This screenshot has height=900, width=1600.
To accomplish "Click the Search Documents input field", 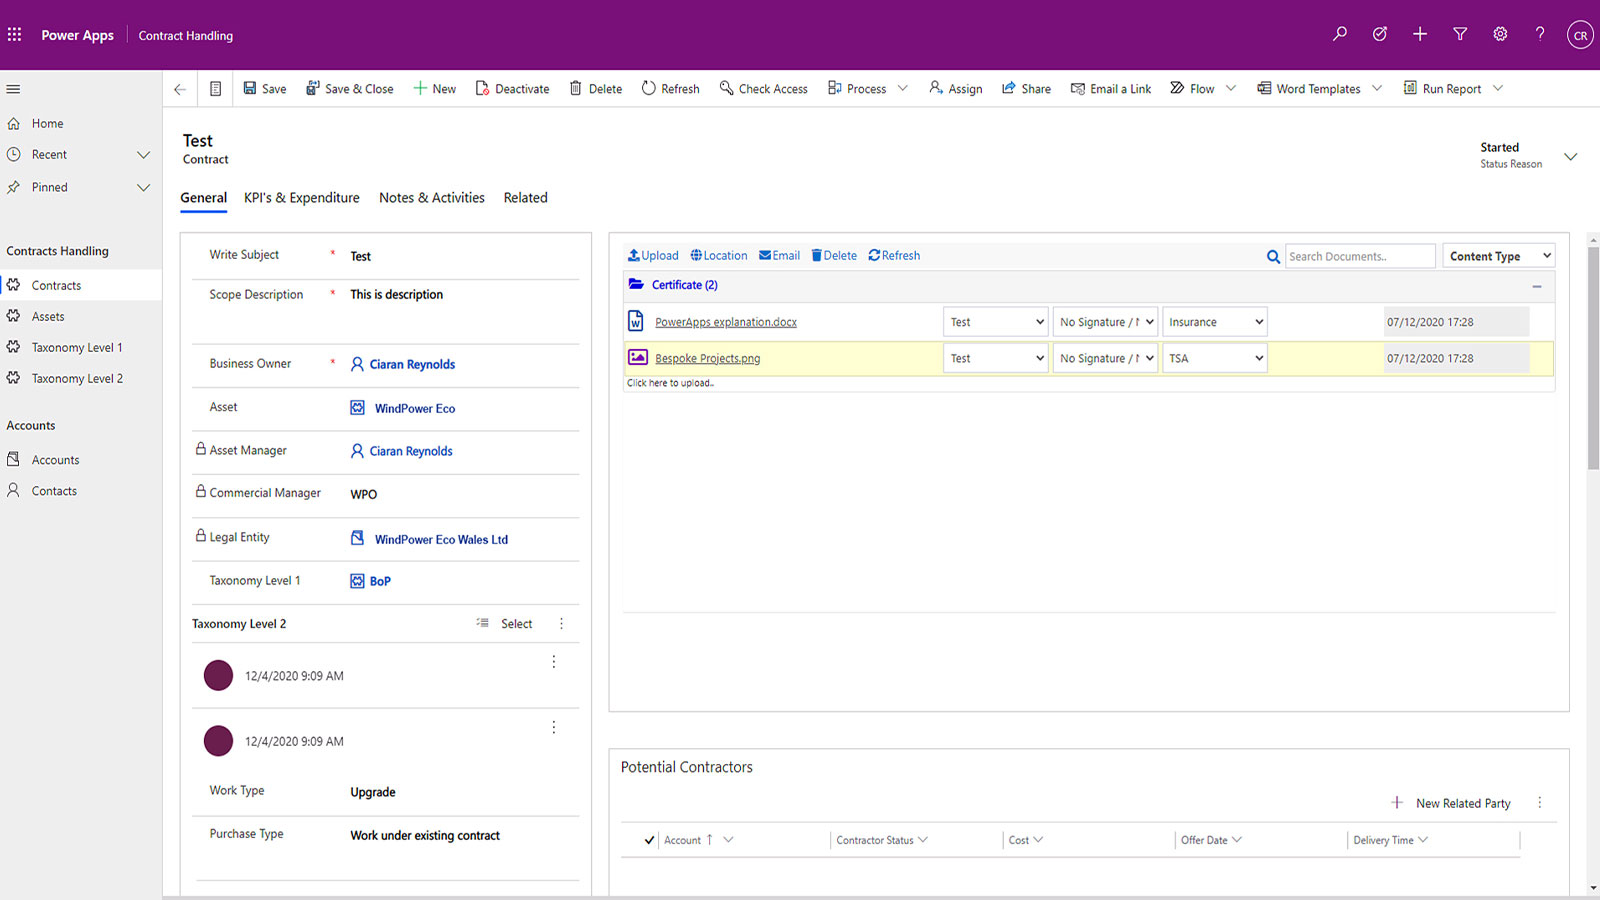I will [x=1360, y=256].
